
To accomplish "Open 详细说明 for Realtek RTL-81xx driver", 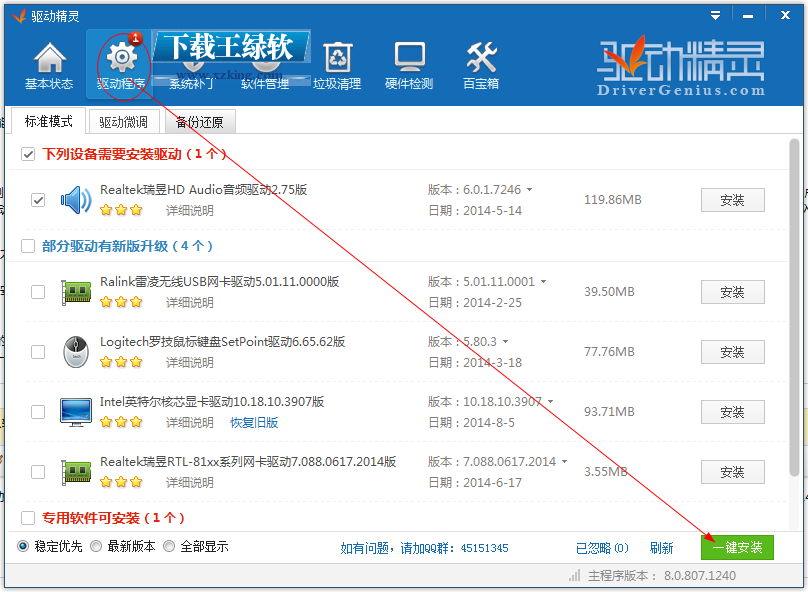I will pyautogui.click(x=190, y=483).
